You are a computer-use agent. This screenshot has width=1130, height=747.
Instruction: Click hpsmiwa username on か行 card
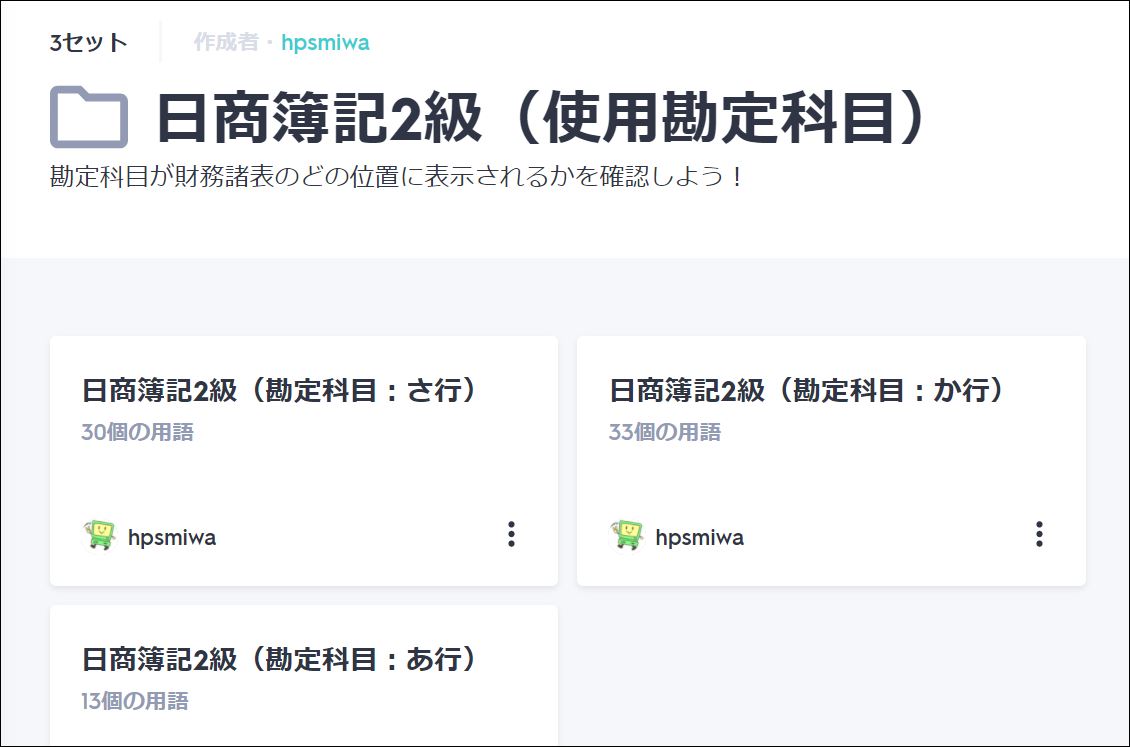(699, 537)
